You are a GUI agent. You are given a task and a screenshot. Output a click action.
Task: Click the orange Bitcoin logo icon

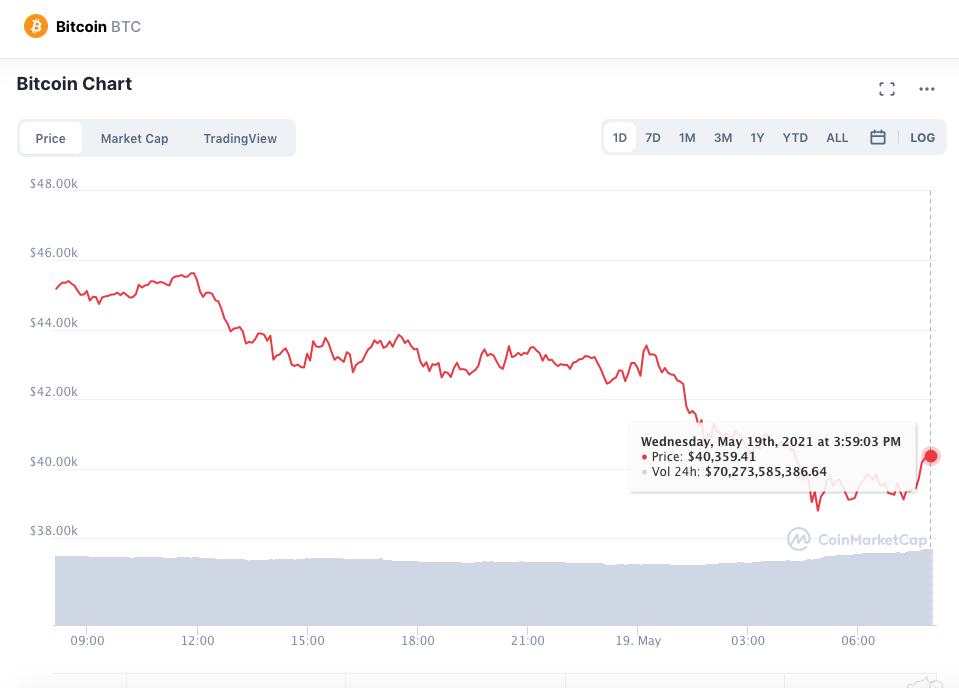pos(35,26)
